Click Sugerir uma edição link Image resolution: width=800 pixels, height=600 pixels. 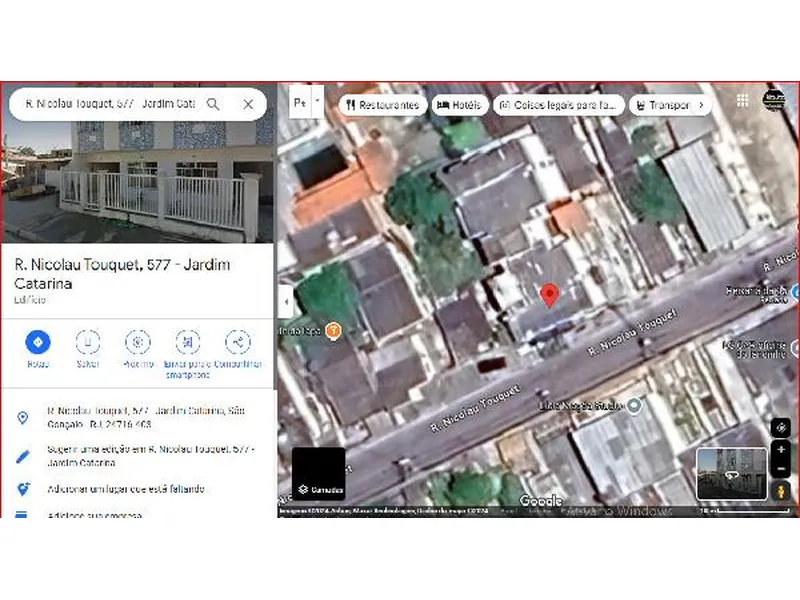click(x=150, y=457)
